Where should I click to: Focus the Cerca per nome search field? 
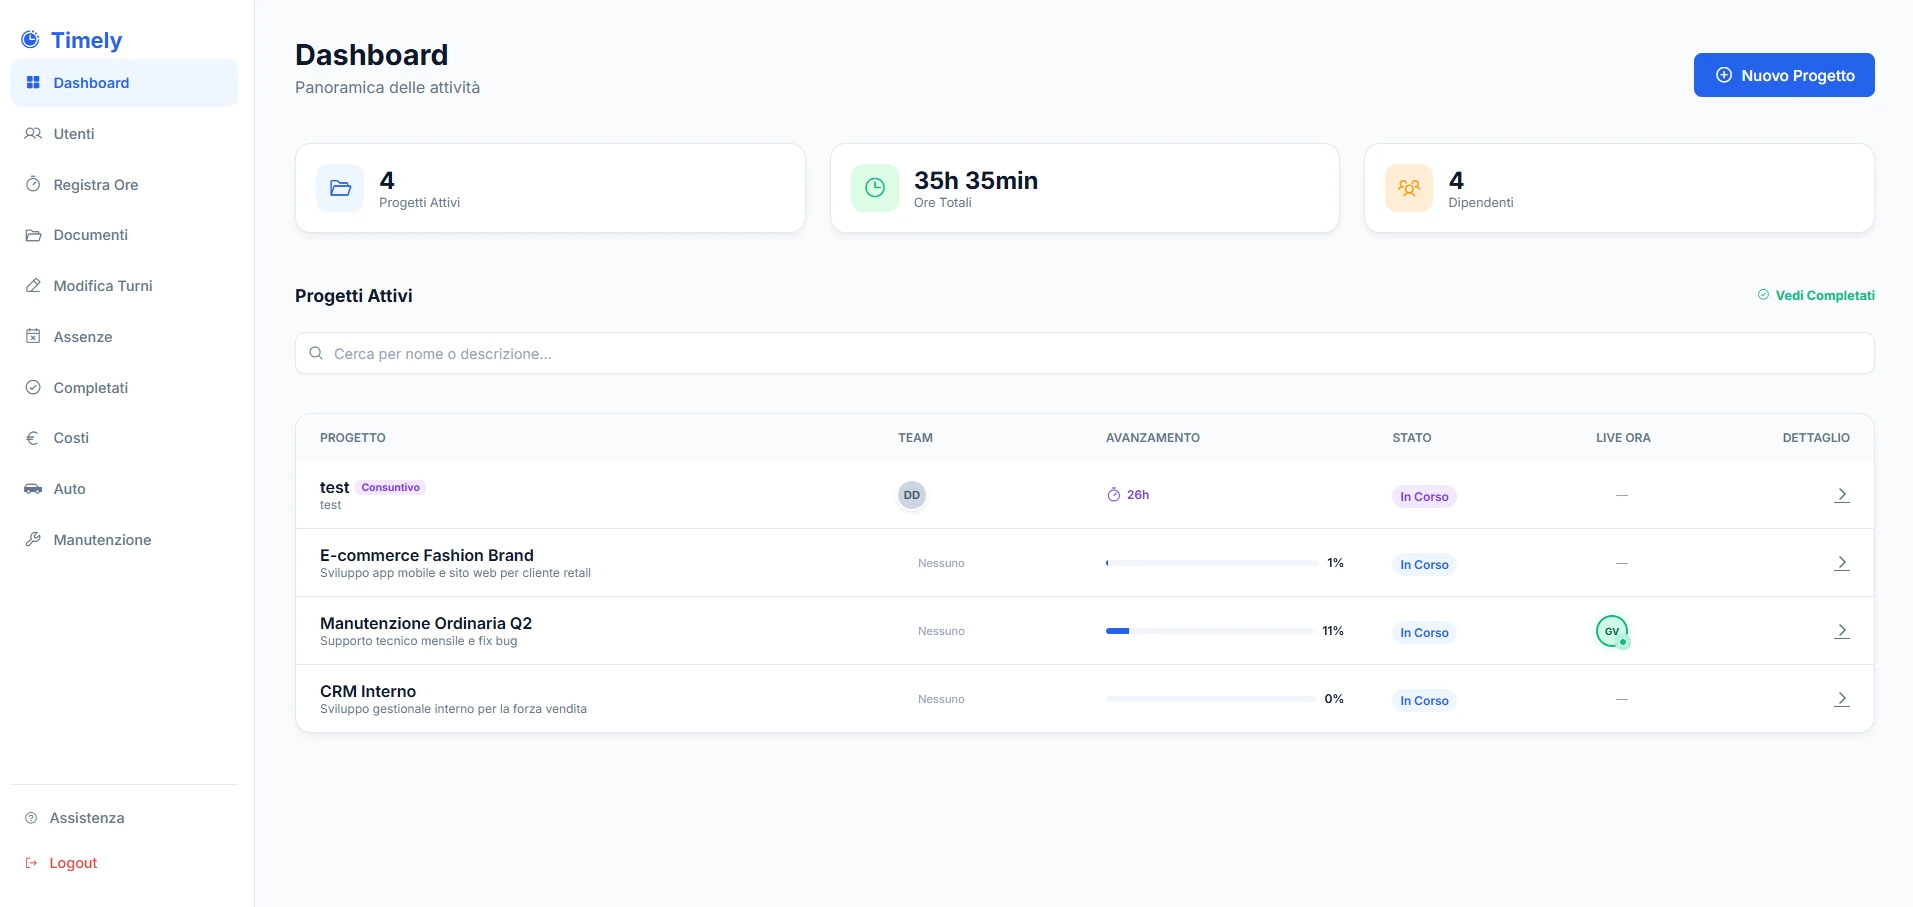[1085, 353]
